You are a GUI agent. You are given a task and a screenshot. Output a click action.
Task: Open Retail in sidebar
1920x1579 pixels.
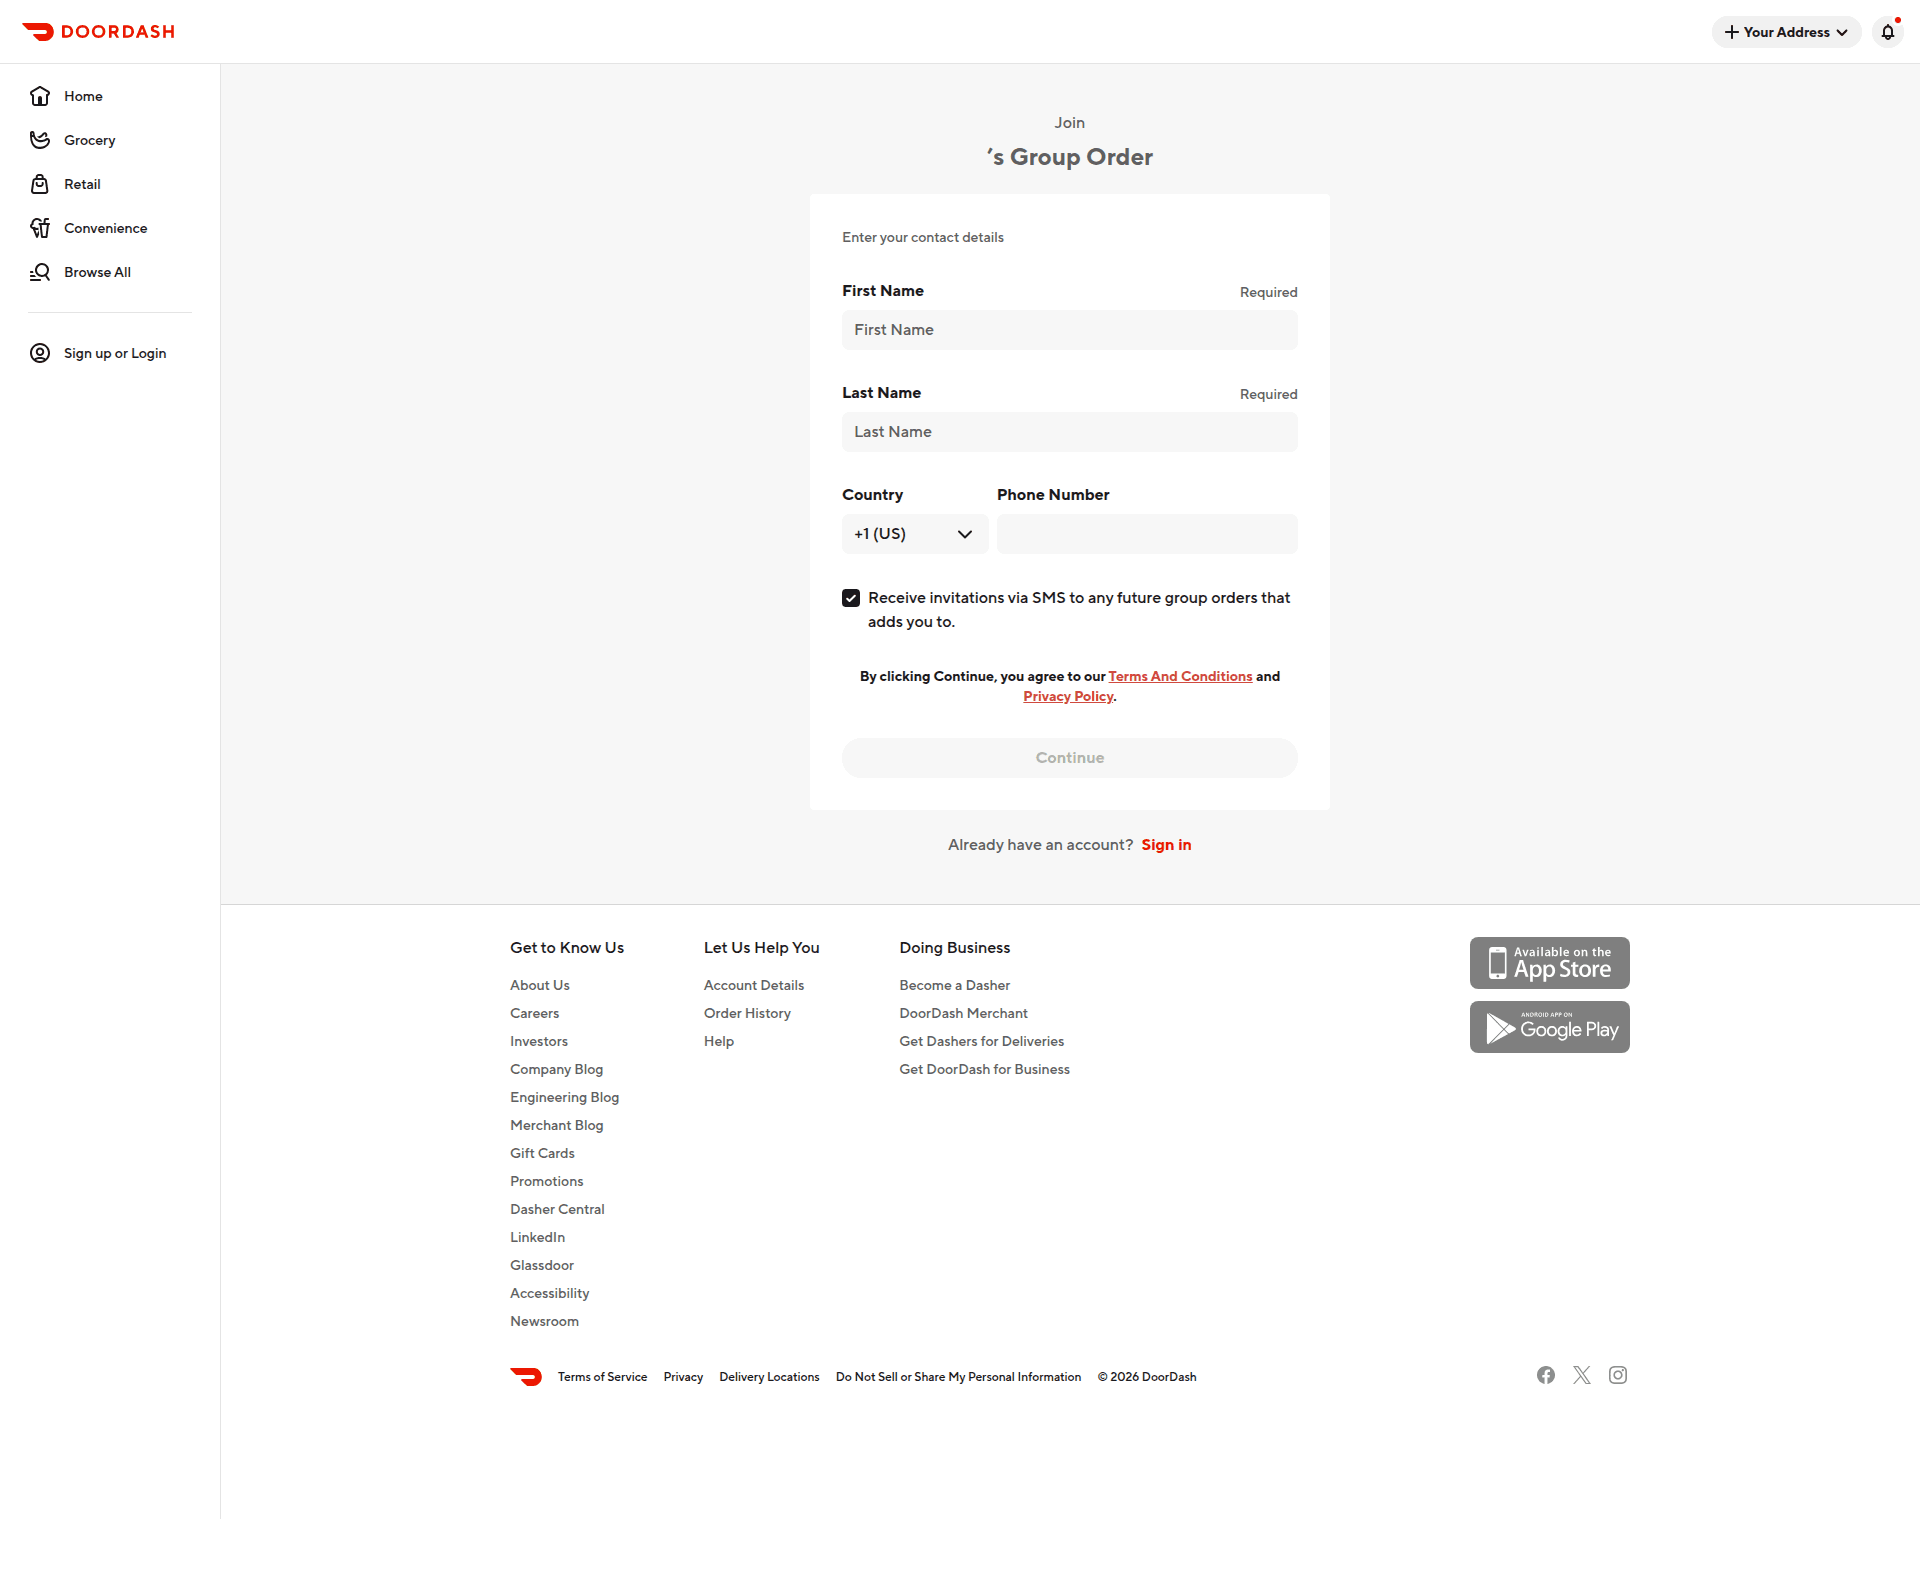coord(110,184)
